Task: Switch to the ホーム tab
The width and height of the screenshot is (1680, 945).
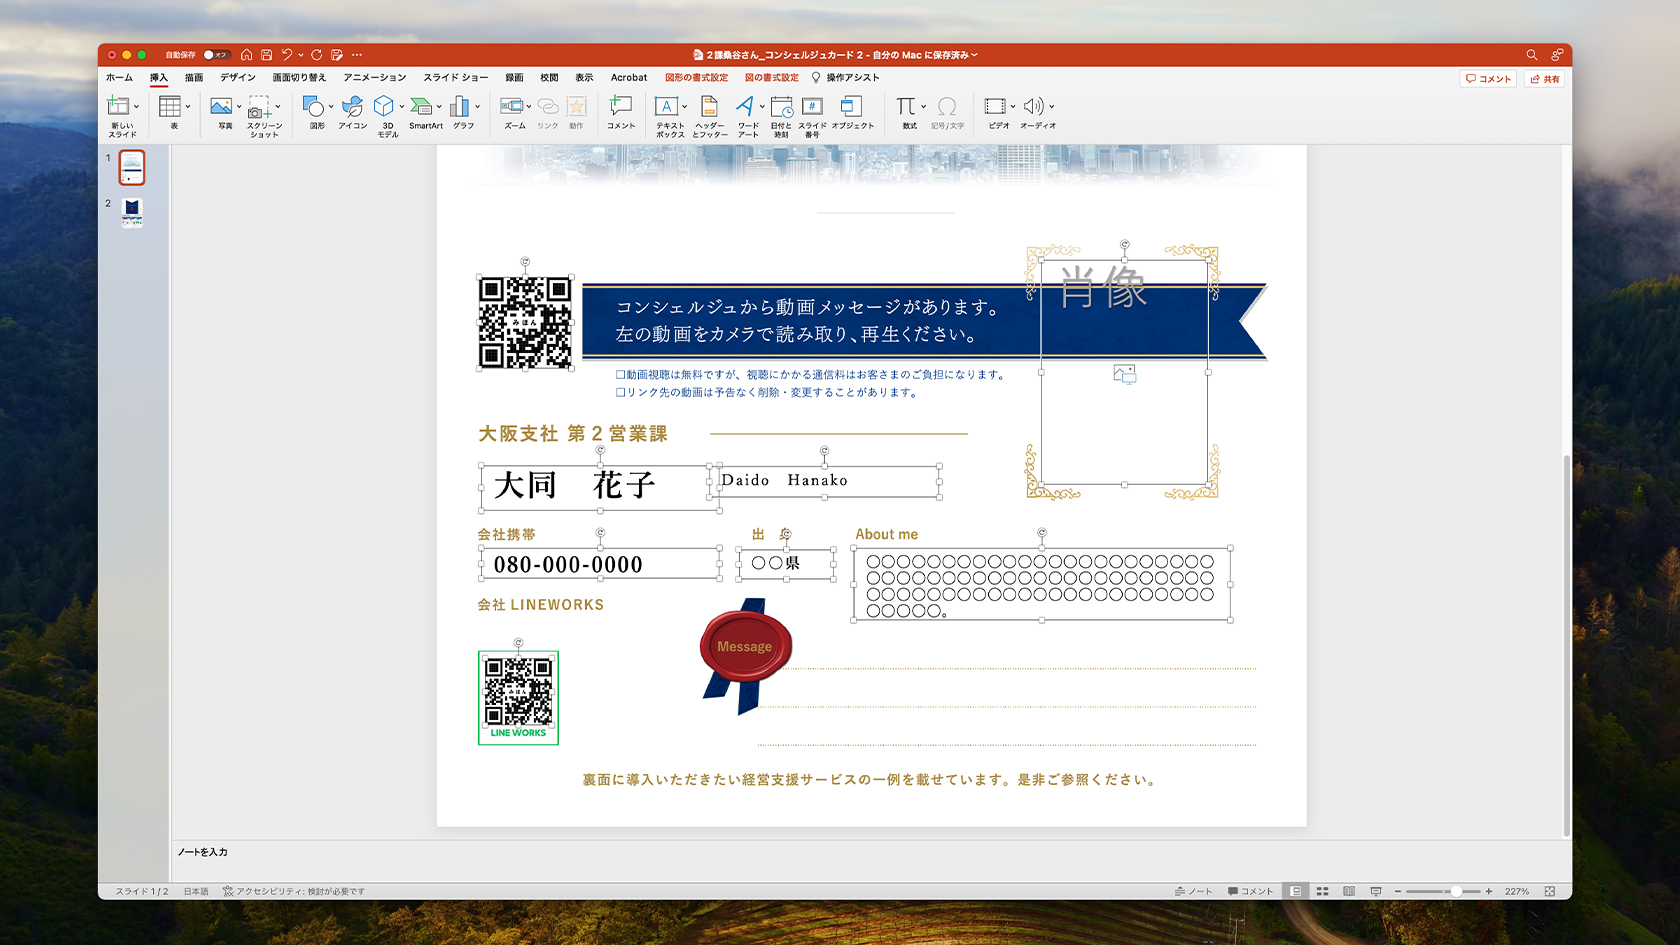Action: pos(119,77)
